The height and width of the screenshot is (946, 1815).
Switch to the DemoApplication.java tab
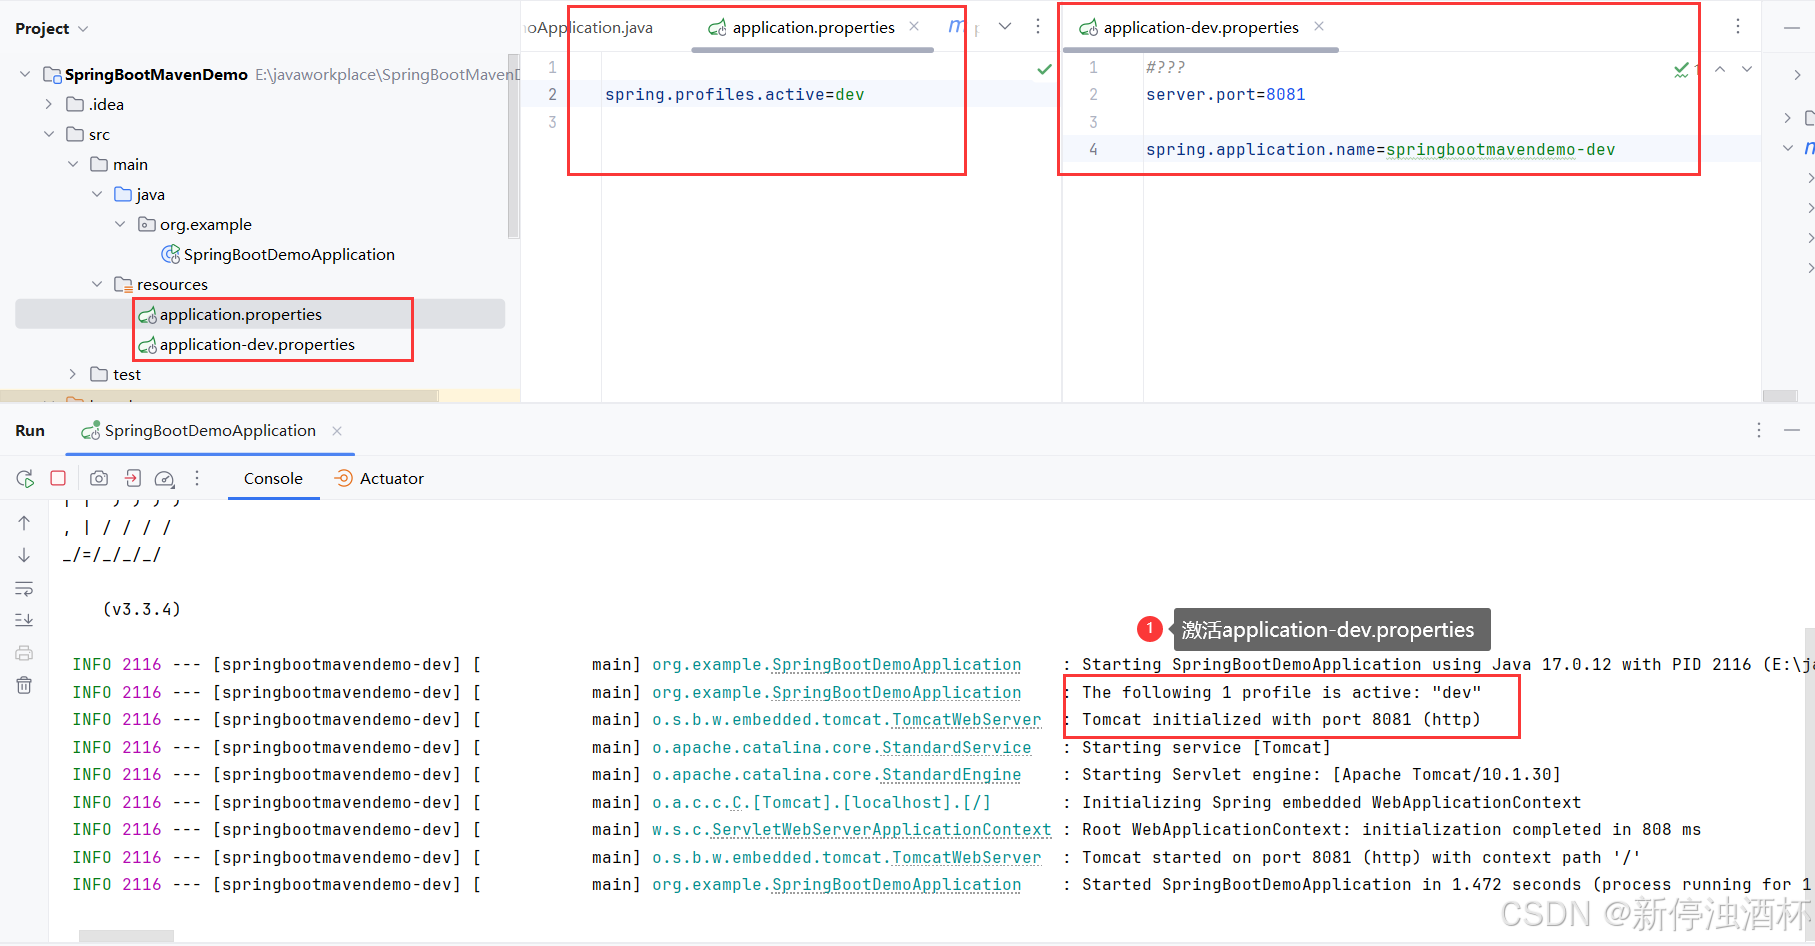(x=589, y=28)
